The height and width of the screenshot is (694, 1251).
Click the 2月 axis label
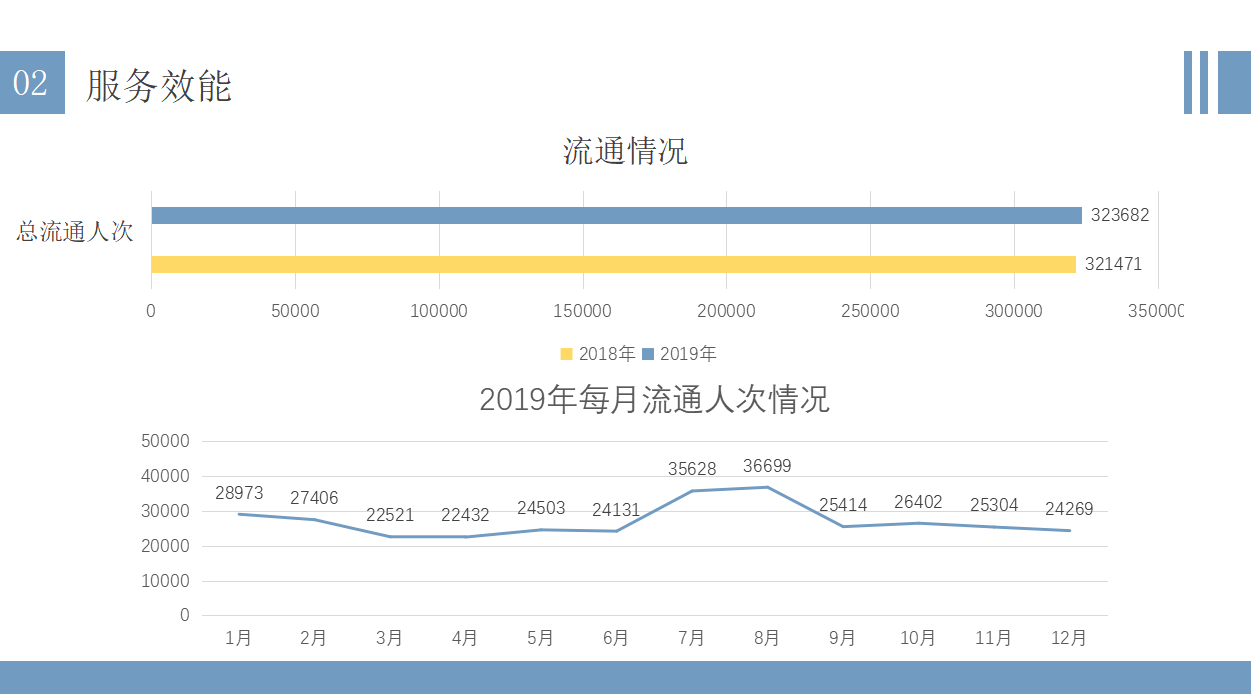pyautogui.click(x=314, y=638)
